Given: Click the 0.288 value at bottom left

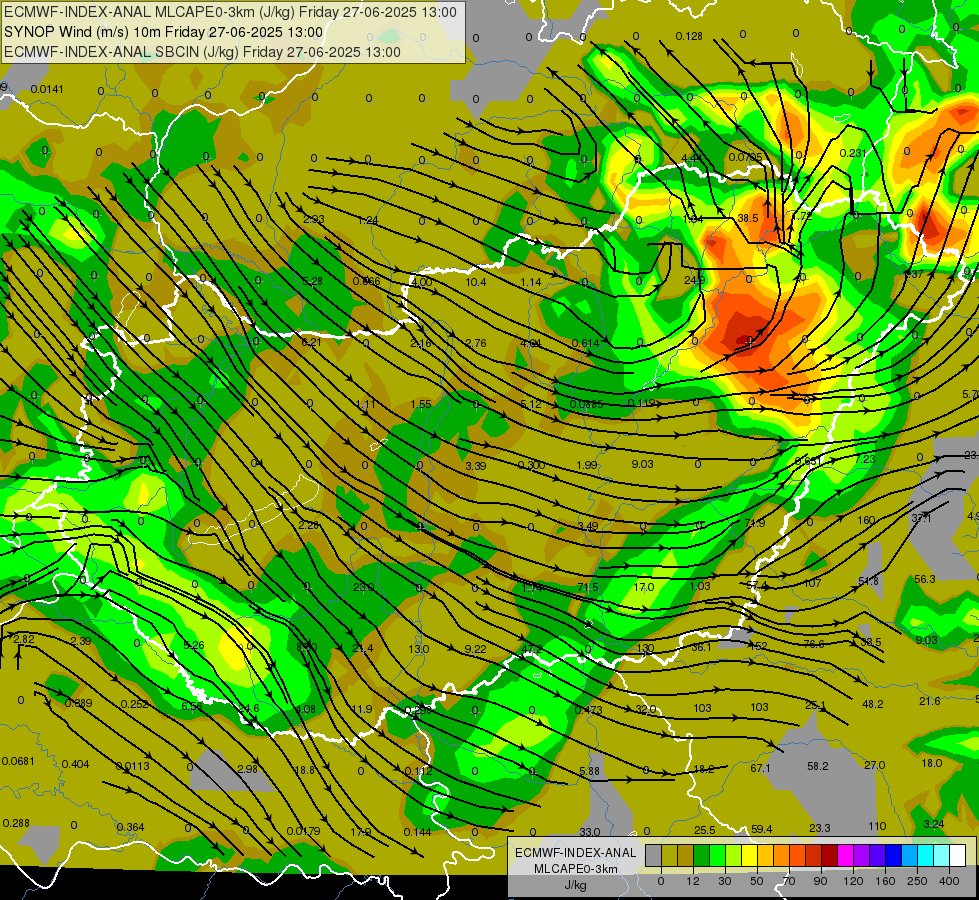Looking at the screenshot, I should (16, 823).
